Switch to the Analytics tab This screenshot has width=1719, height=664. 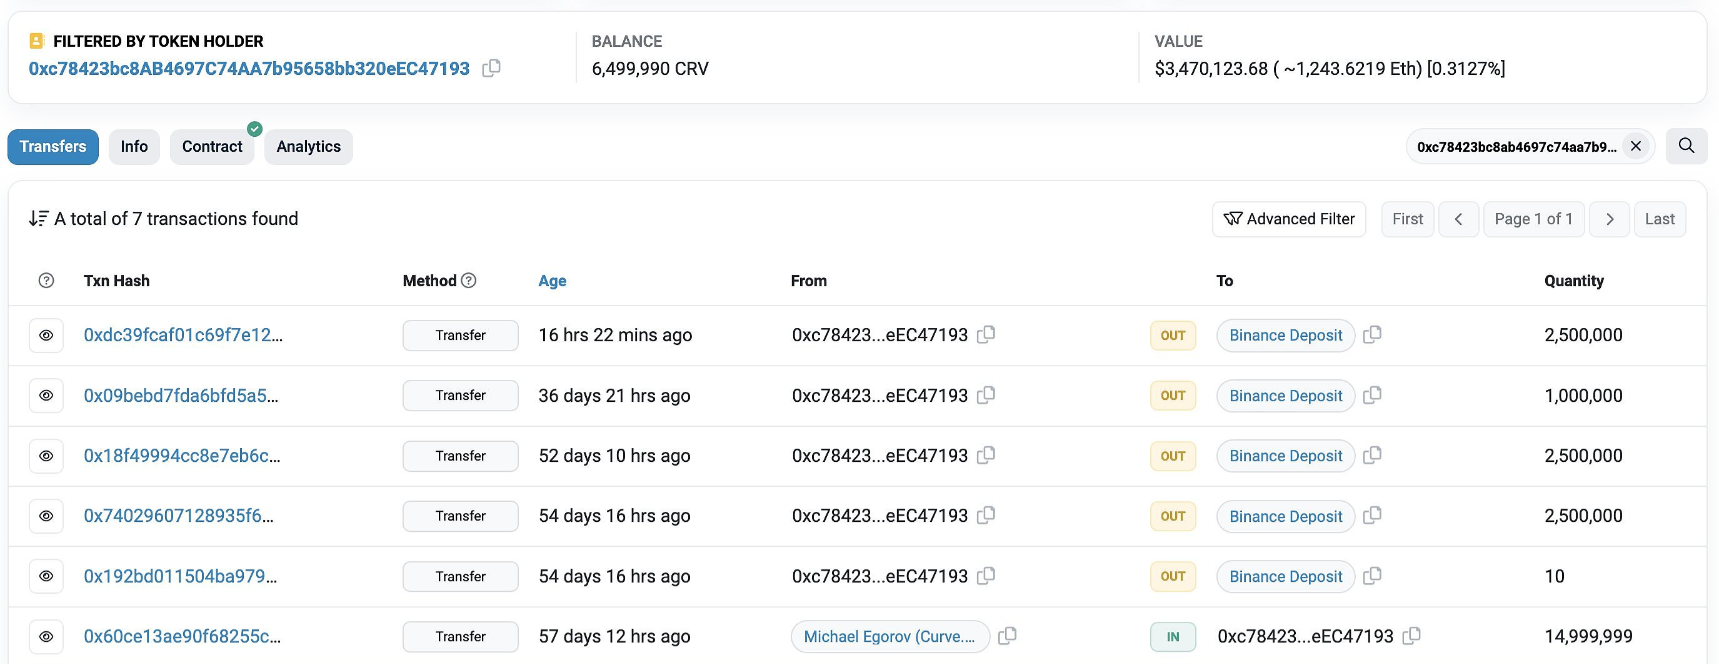[x=308, y=147]
